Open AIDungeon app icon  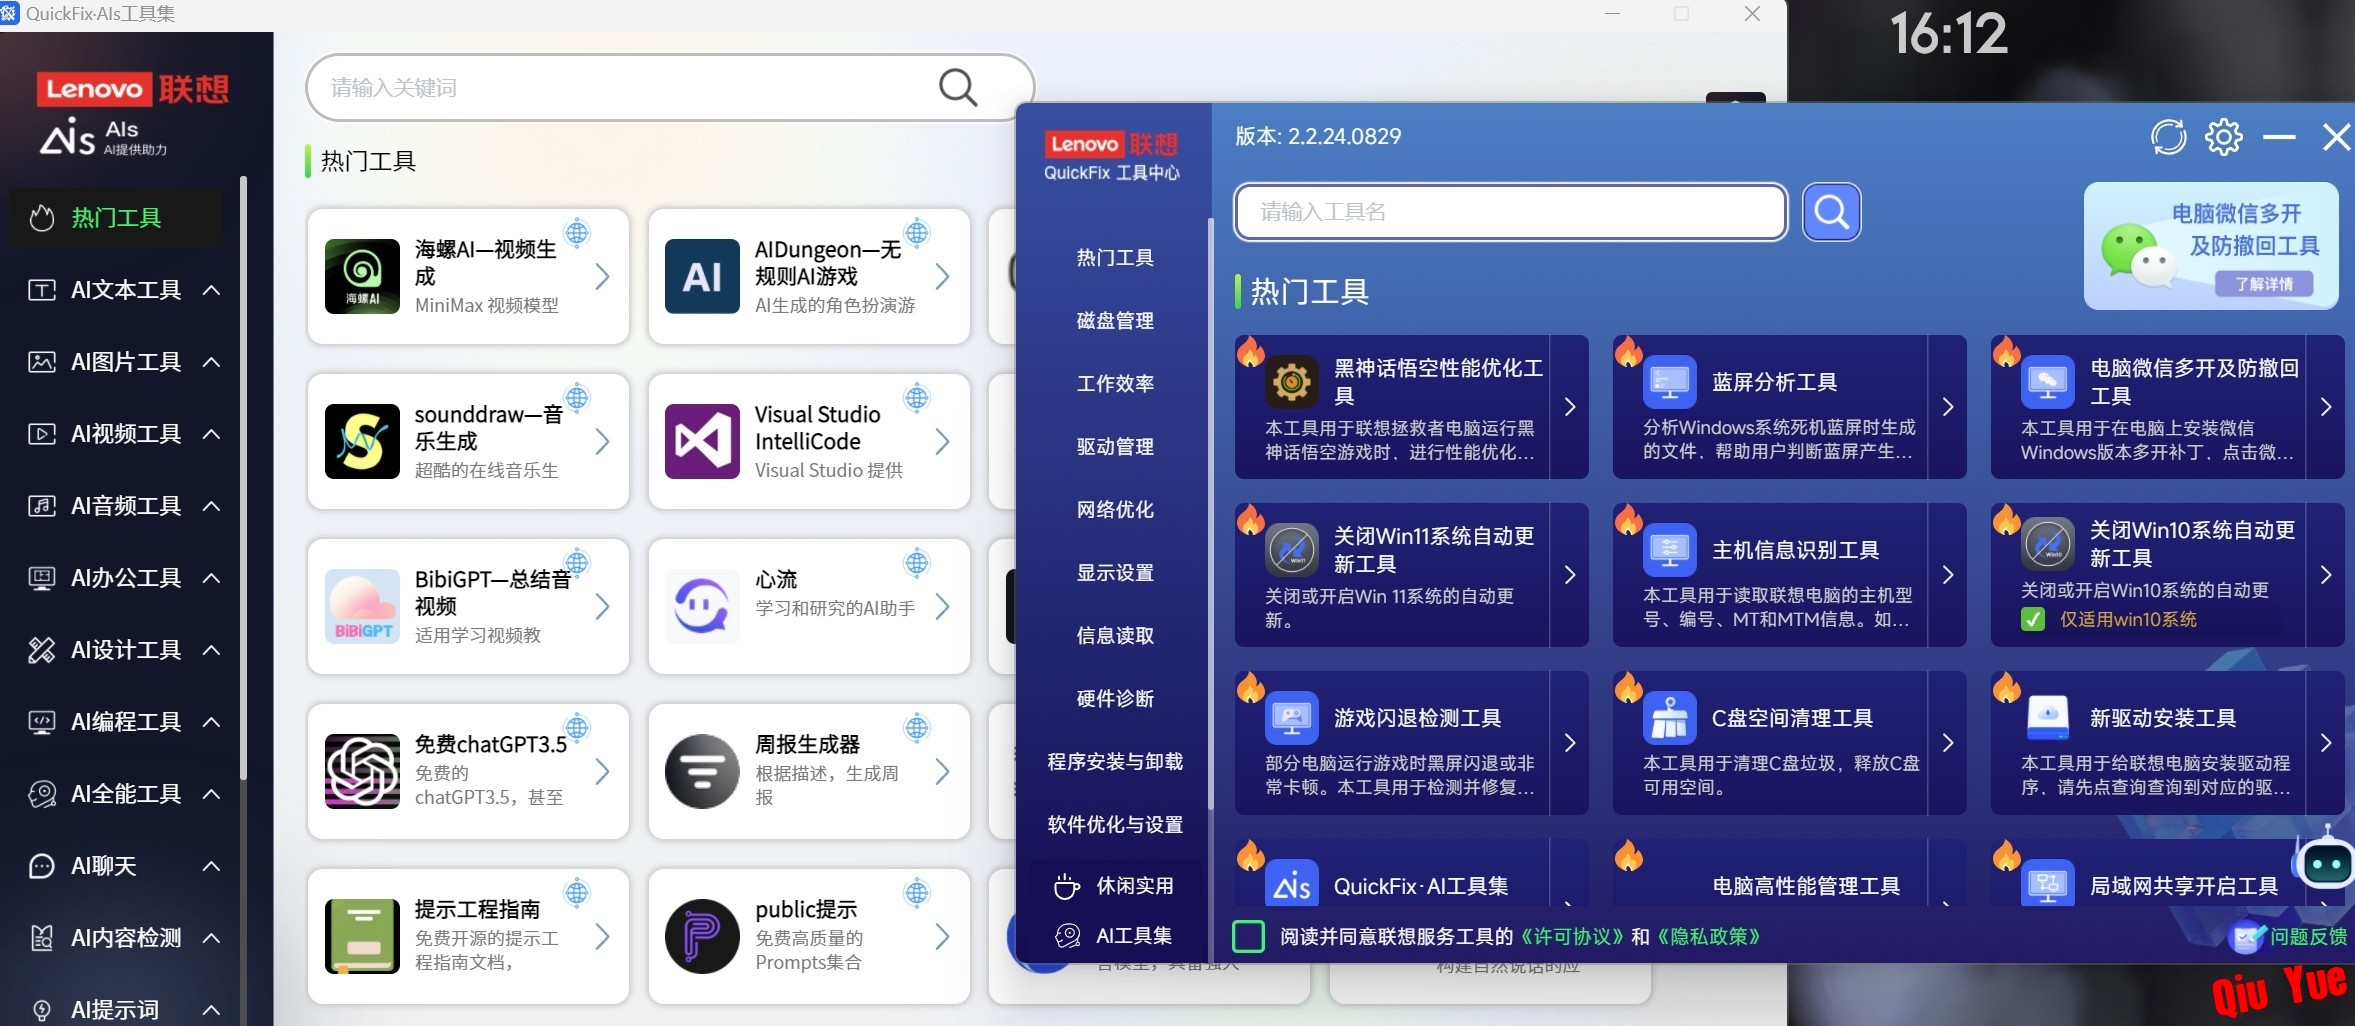(x=702, y=276)
